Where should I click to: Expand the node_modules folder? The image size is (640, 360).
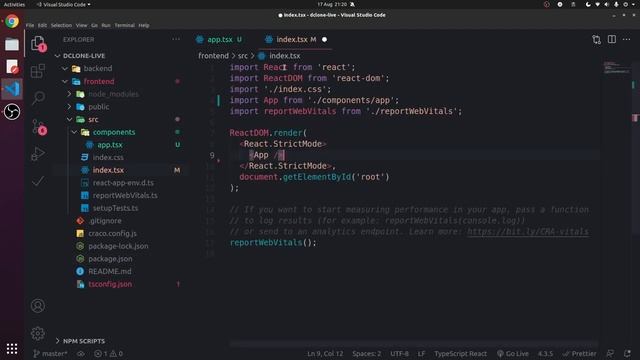click(x=113, y=94)
